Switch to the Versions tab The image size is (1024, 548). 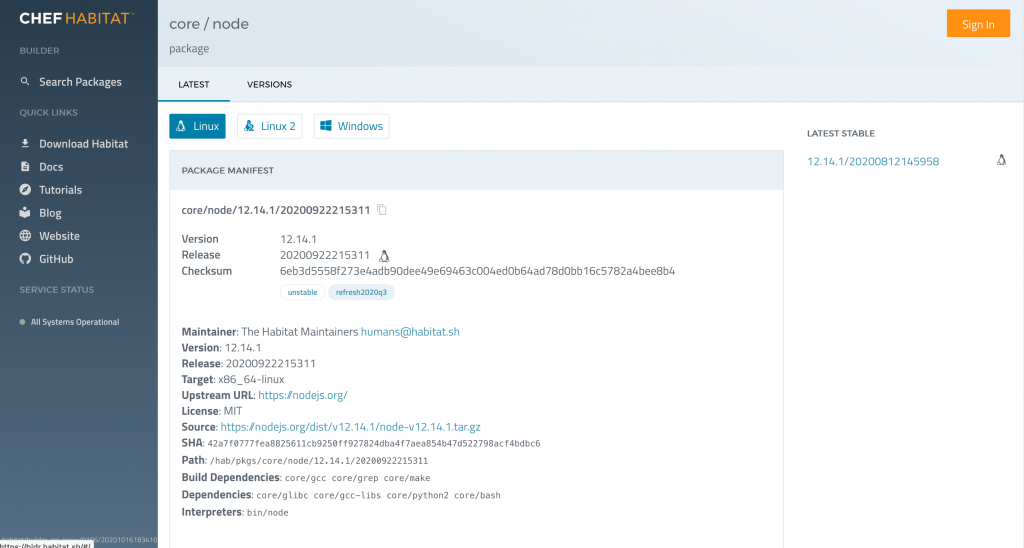(x=269, y=84)
